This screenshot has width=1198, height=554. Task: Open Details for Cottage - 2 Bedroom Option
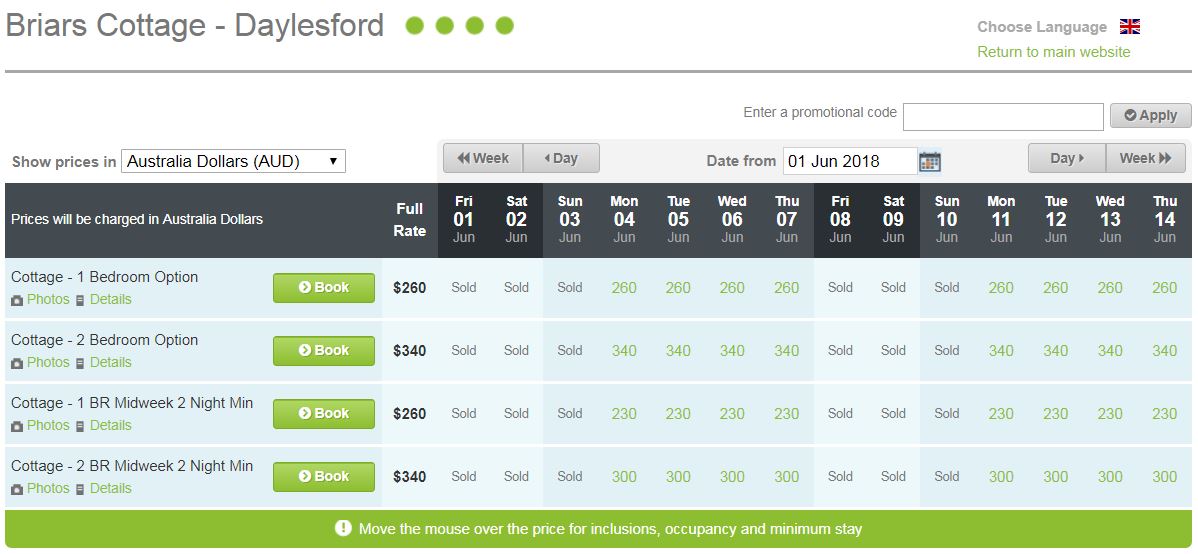(111, 362)
